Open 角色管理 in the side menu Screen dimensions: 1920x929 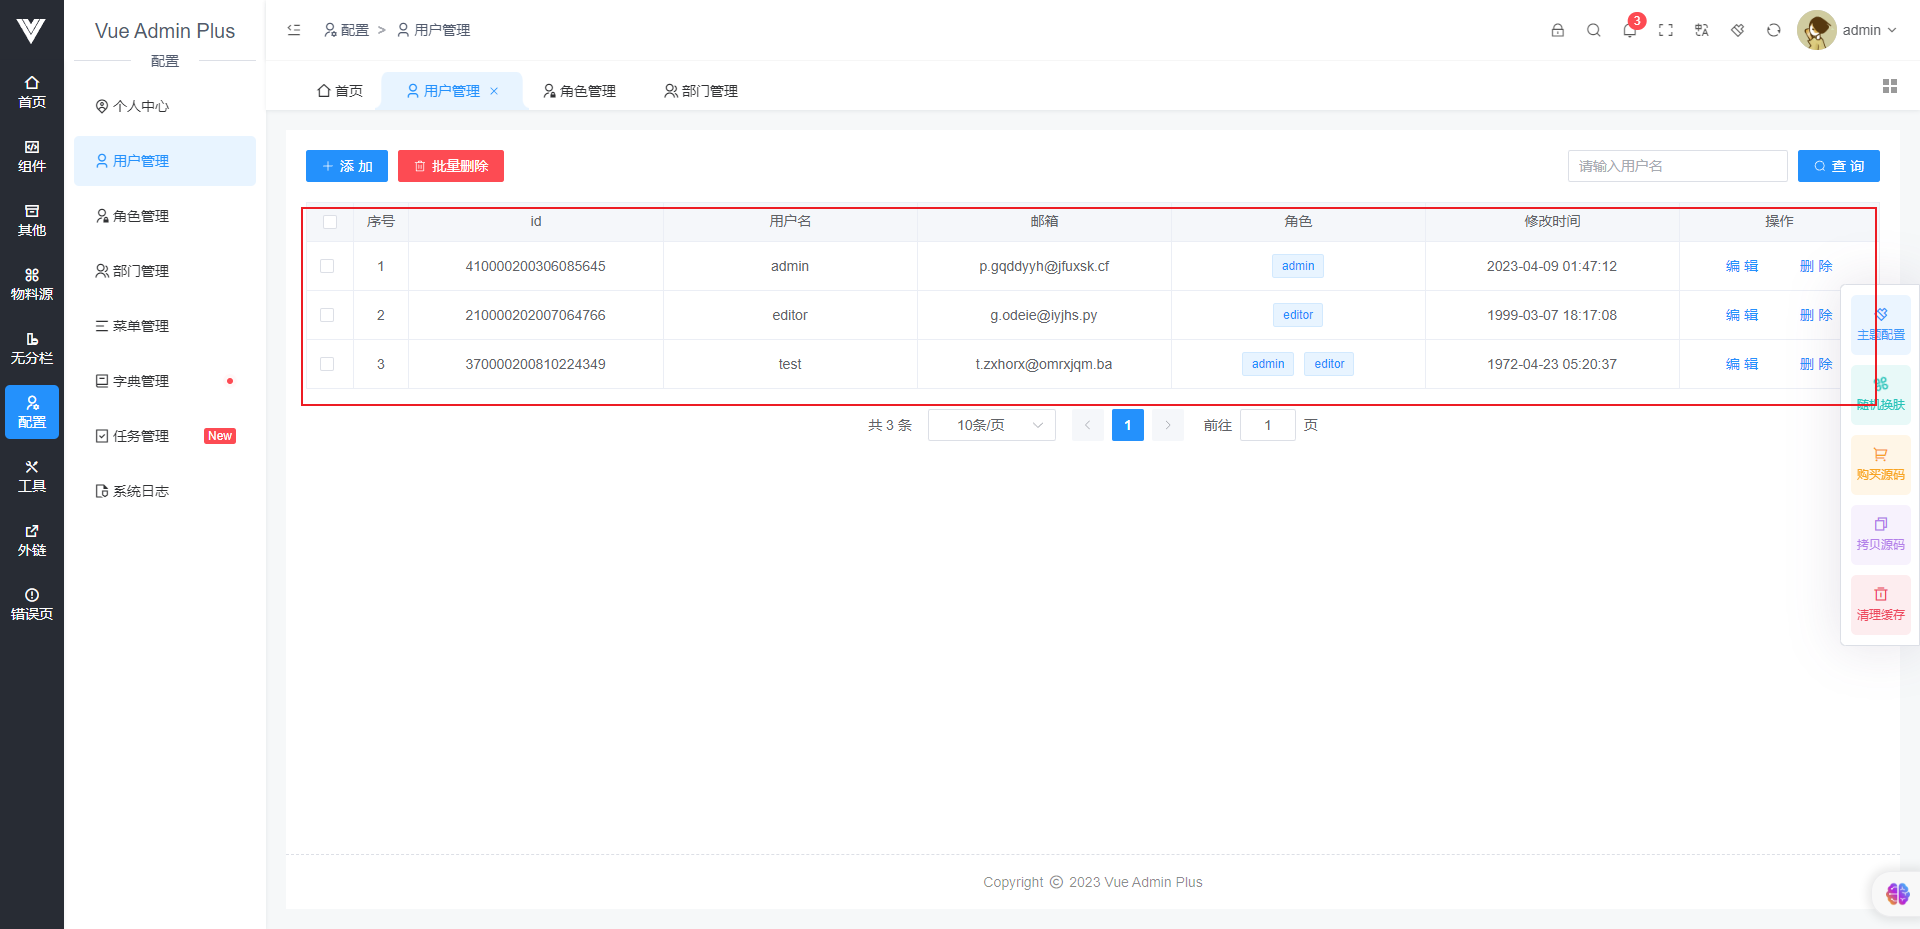pos(141,216)
